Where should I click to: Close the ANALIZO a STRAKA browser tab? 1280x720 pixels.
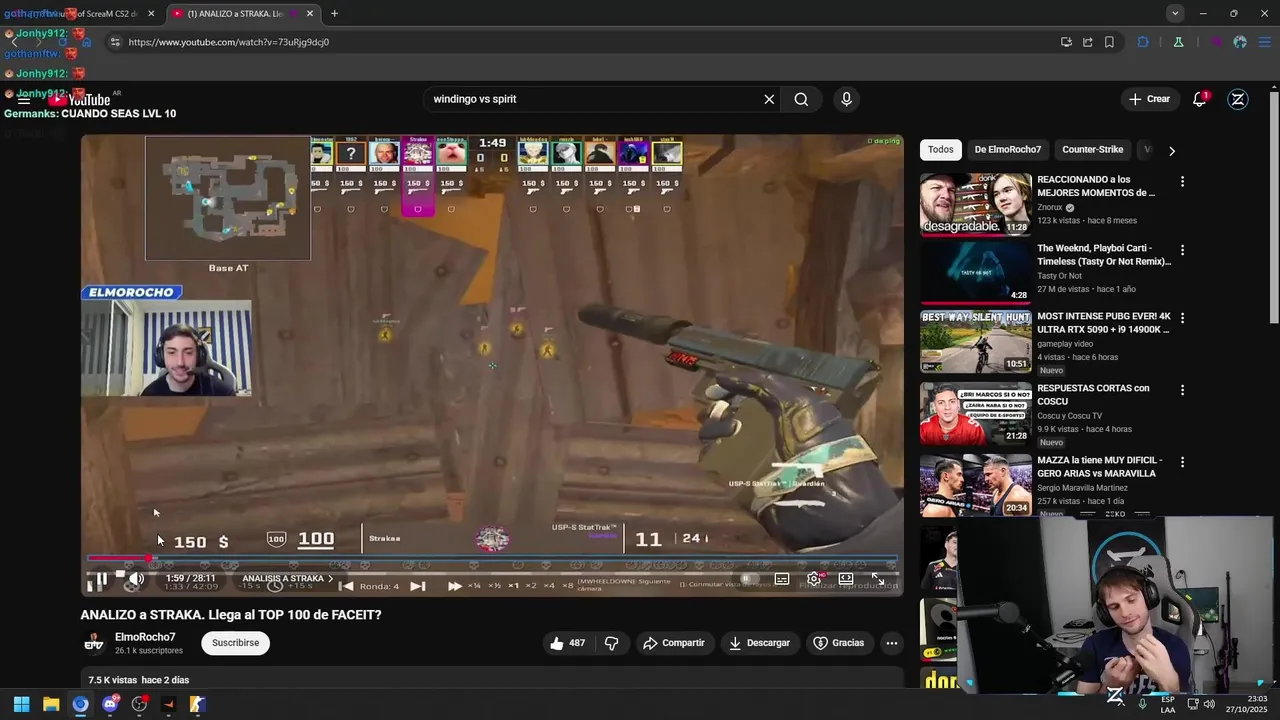310,14
